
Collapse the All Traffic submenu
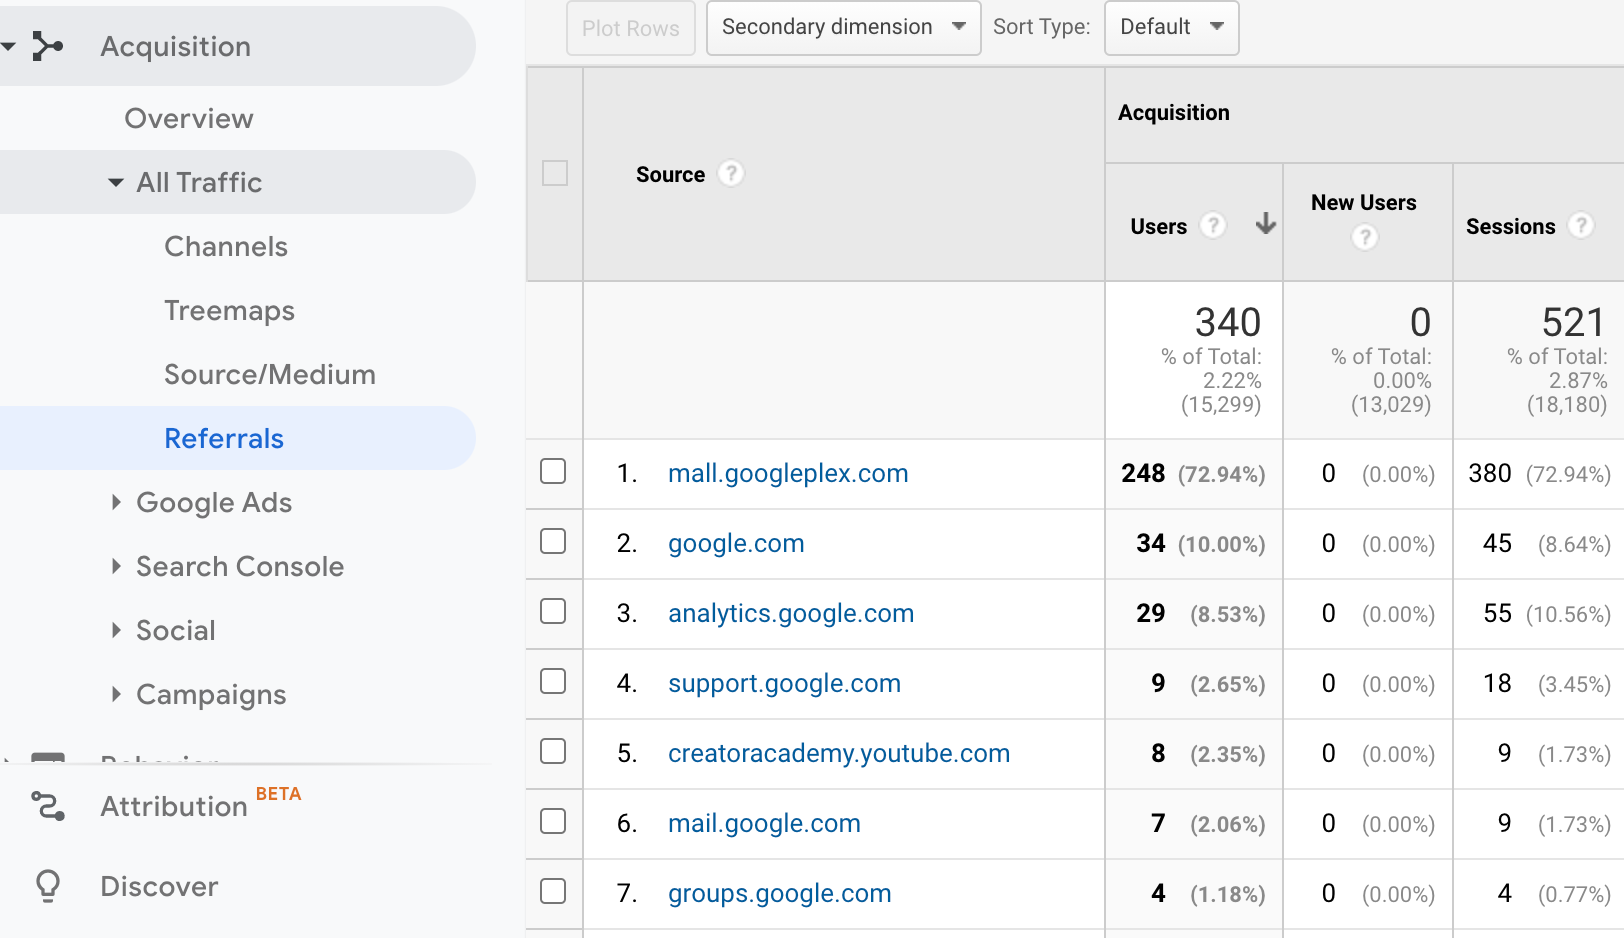point(116,182)
